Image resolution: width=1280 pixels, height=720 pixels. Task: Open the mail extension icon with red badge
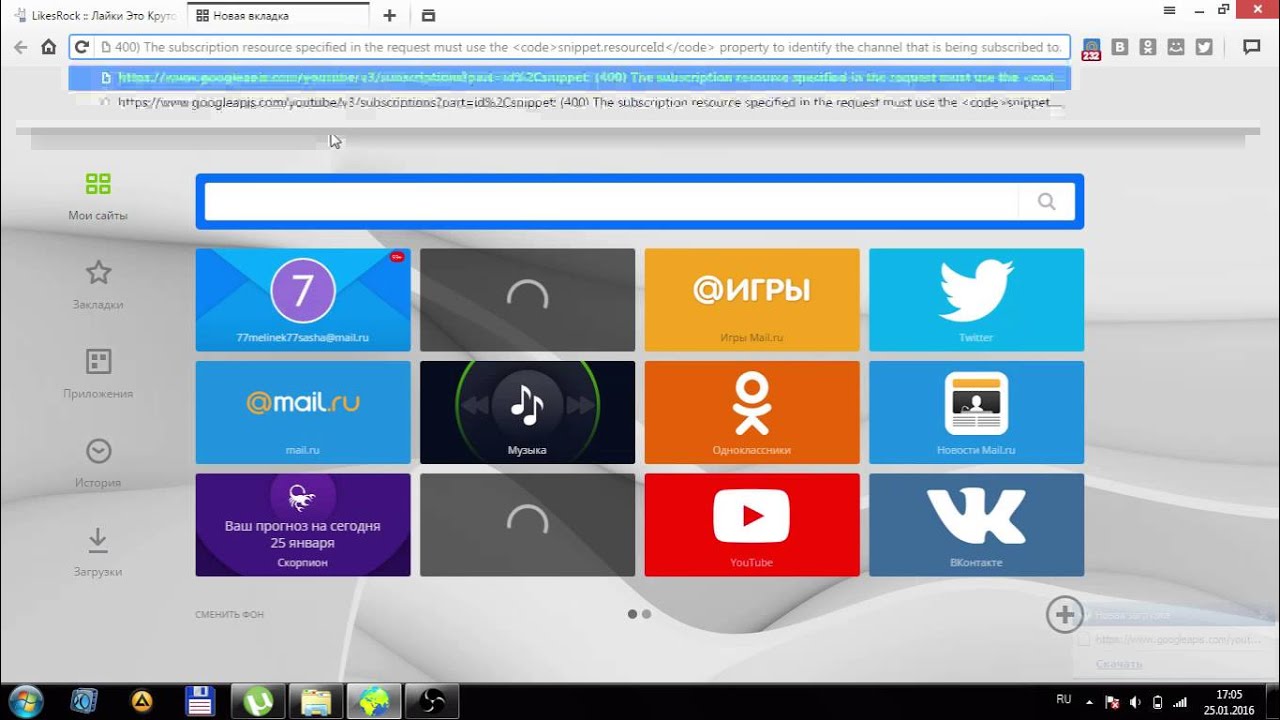point(1091,48)
